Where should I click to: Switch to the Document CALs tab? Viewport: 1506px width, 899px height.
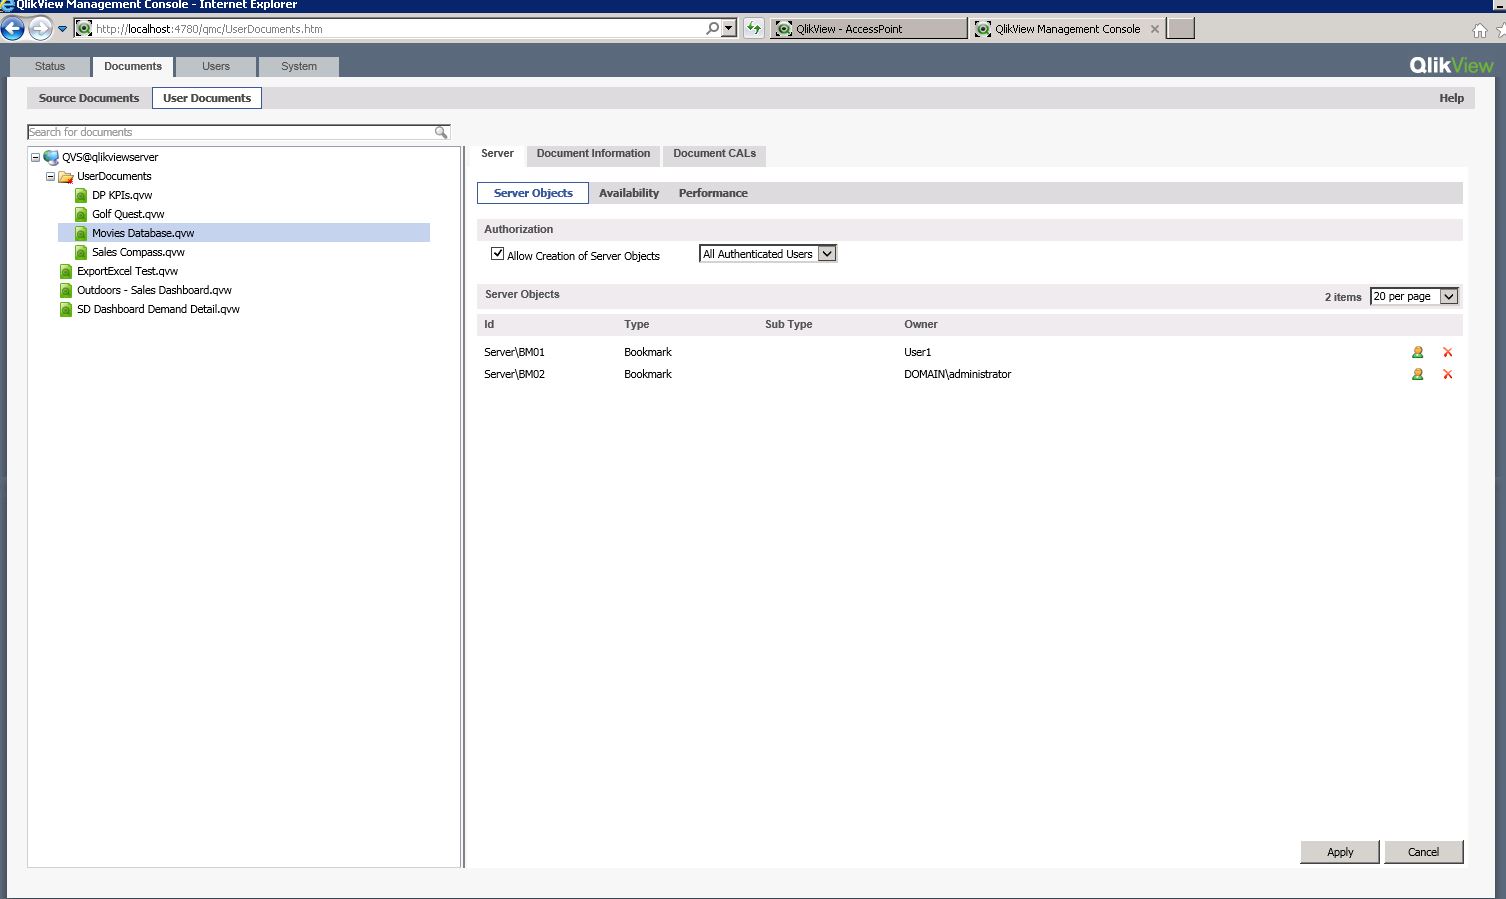[x=714, y=153]
